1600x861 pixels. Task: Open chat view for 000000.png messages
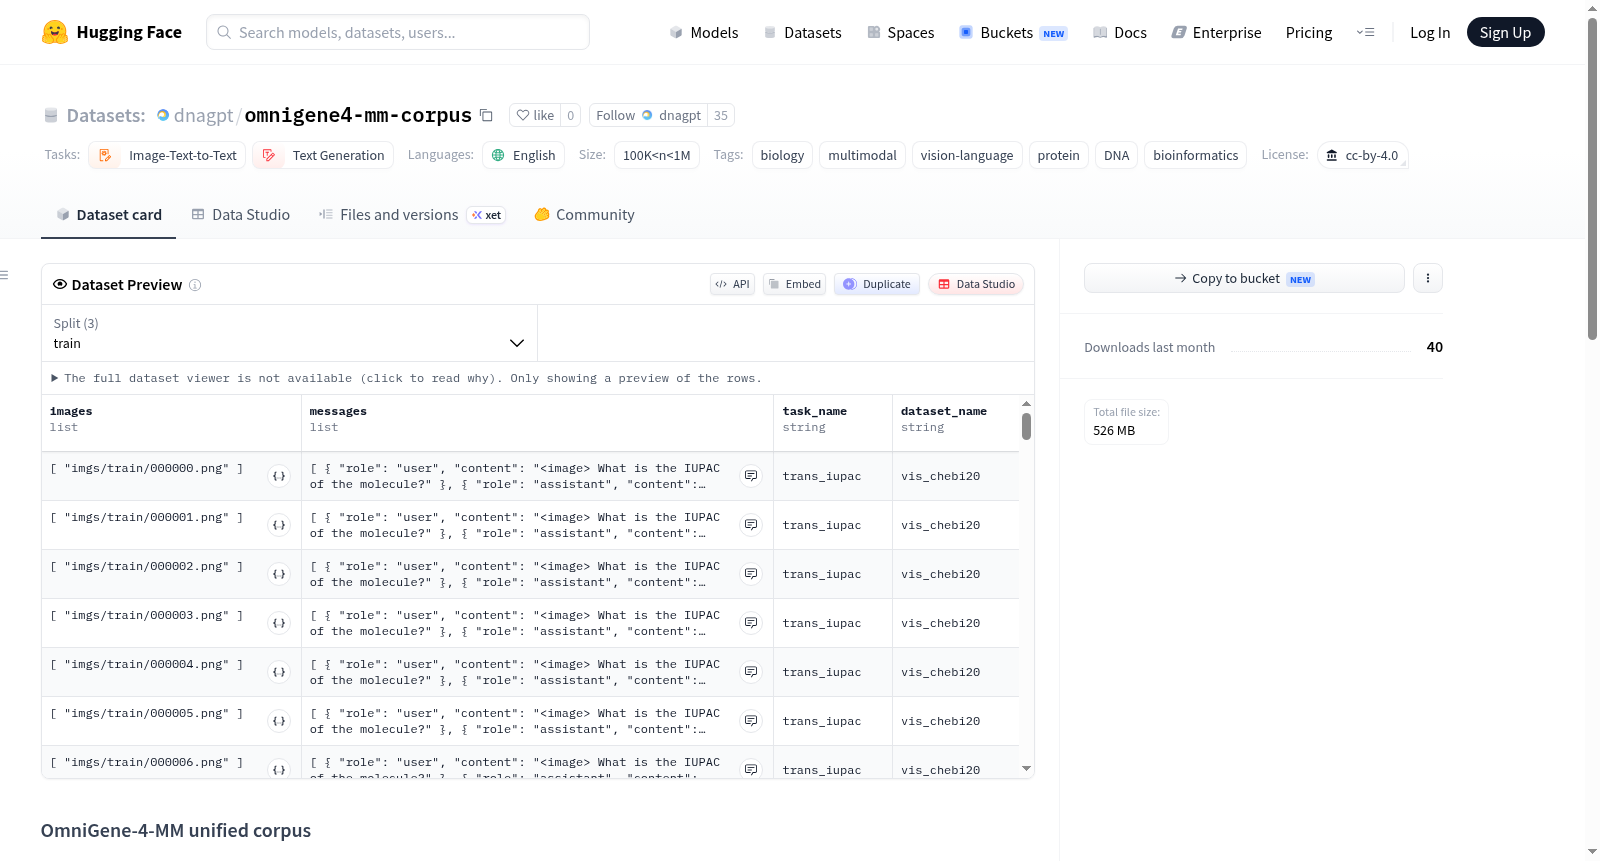pyautogui.click(x=751, y=476)
